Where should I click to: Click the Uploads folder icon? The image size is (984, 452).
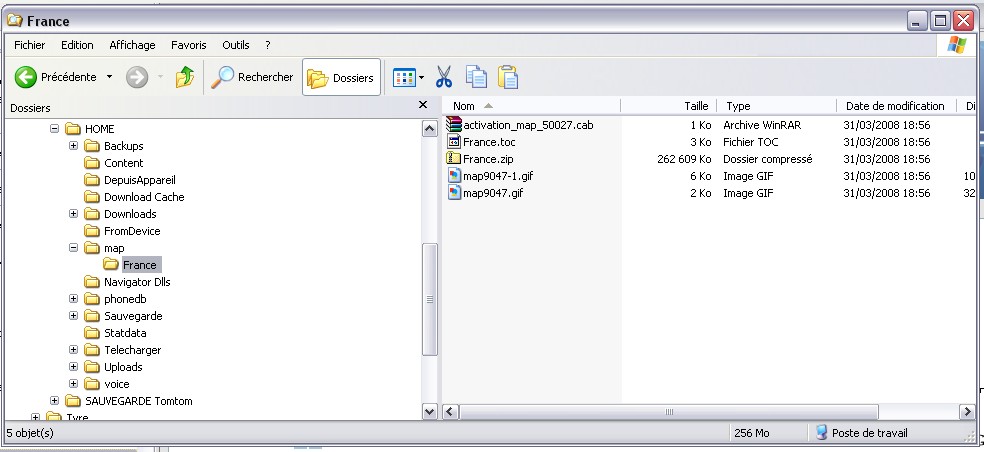point(92,367)
